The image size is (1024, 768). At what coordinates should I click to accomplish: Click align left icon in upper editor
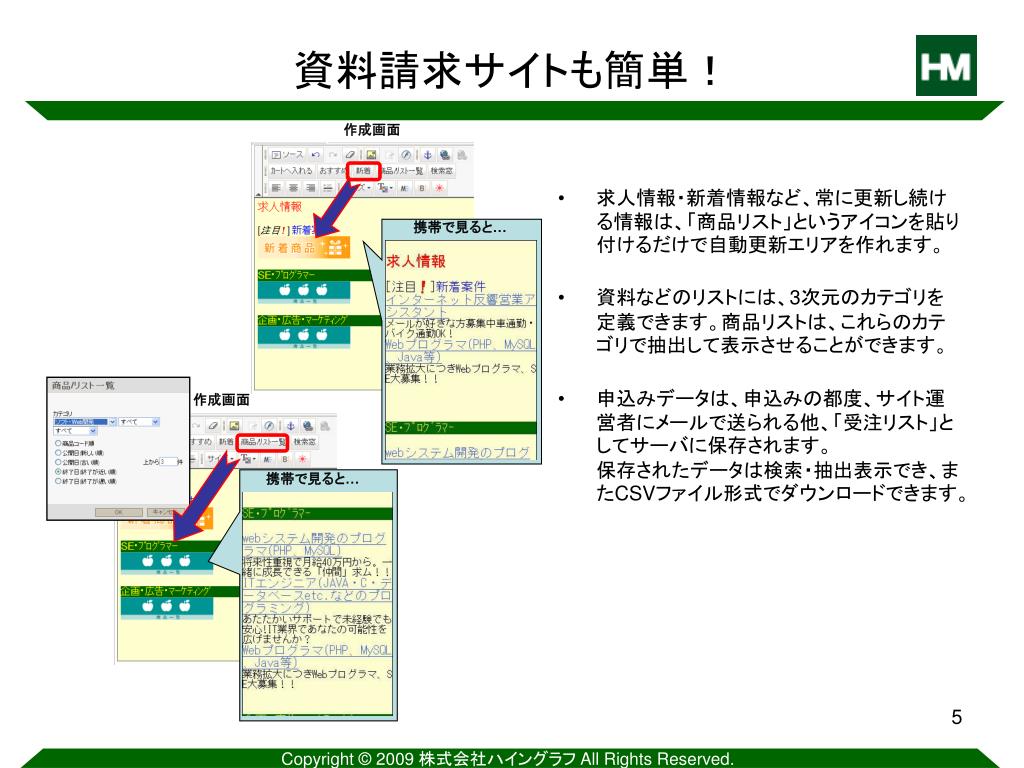coord(276,188)
